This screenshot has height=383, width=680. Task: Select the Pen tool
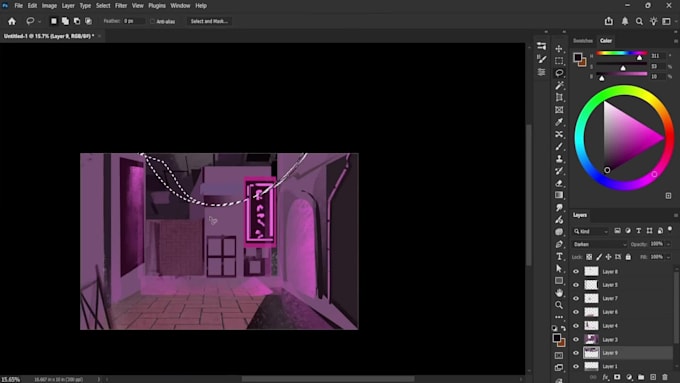(x=559, y=244)
